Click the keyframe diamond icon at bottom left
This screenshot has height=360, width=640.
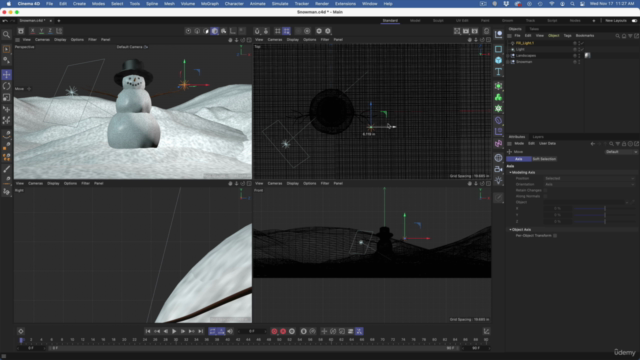coord(21,331)
